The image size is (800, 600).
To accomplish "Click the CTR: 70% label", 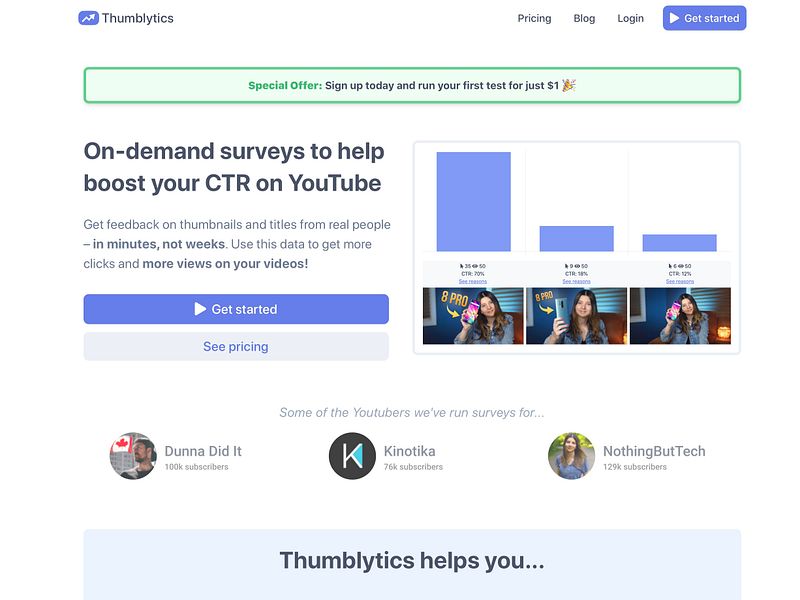I will 473,274.
